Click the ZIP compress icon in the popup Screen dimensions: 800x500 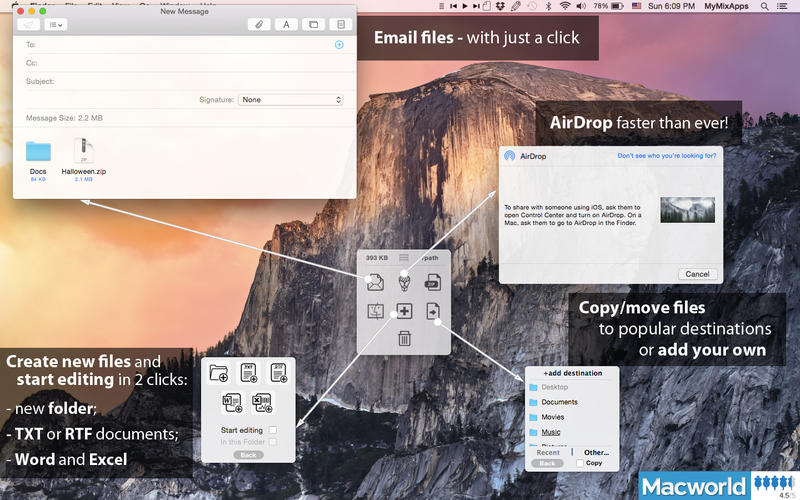pos(432,283)
